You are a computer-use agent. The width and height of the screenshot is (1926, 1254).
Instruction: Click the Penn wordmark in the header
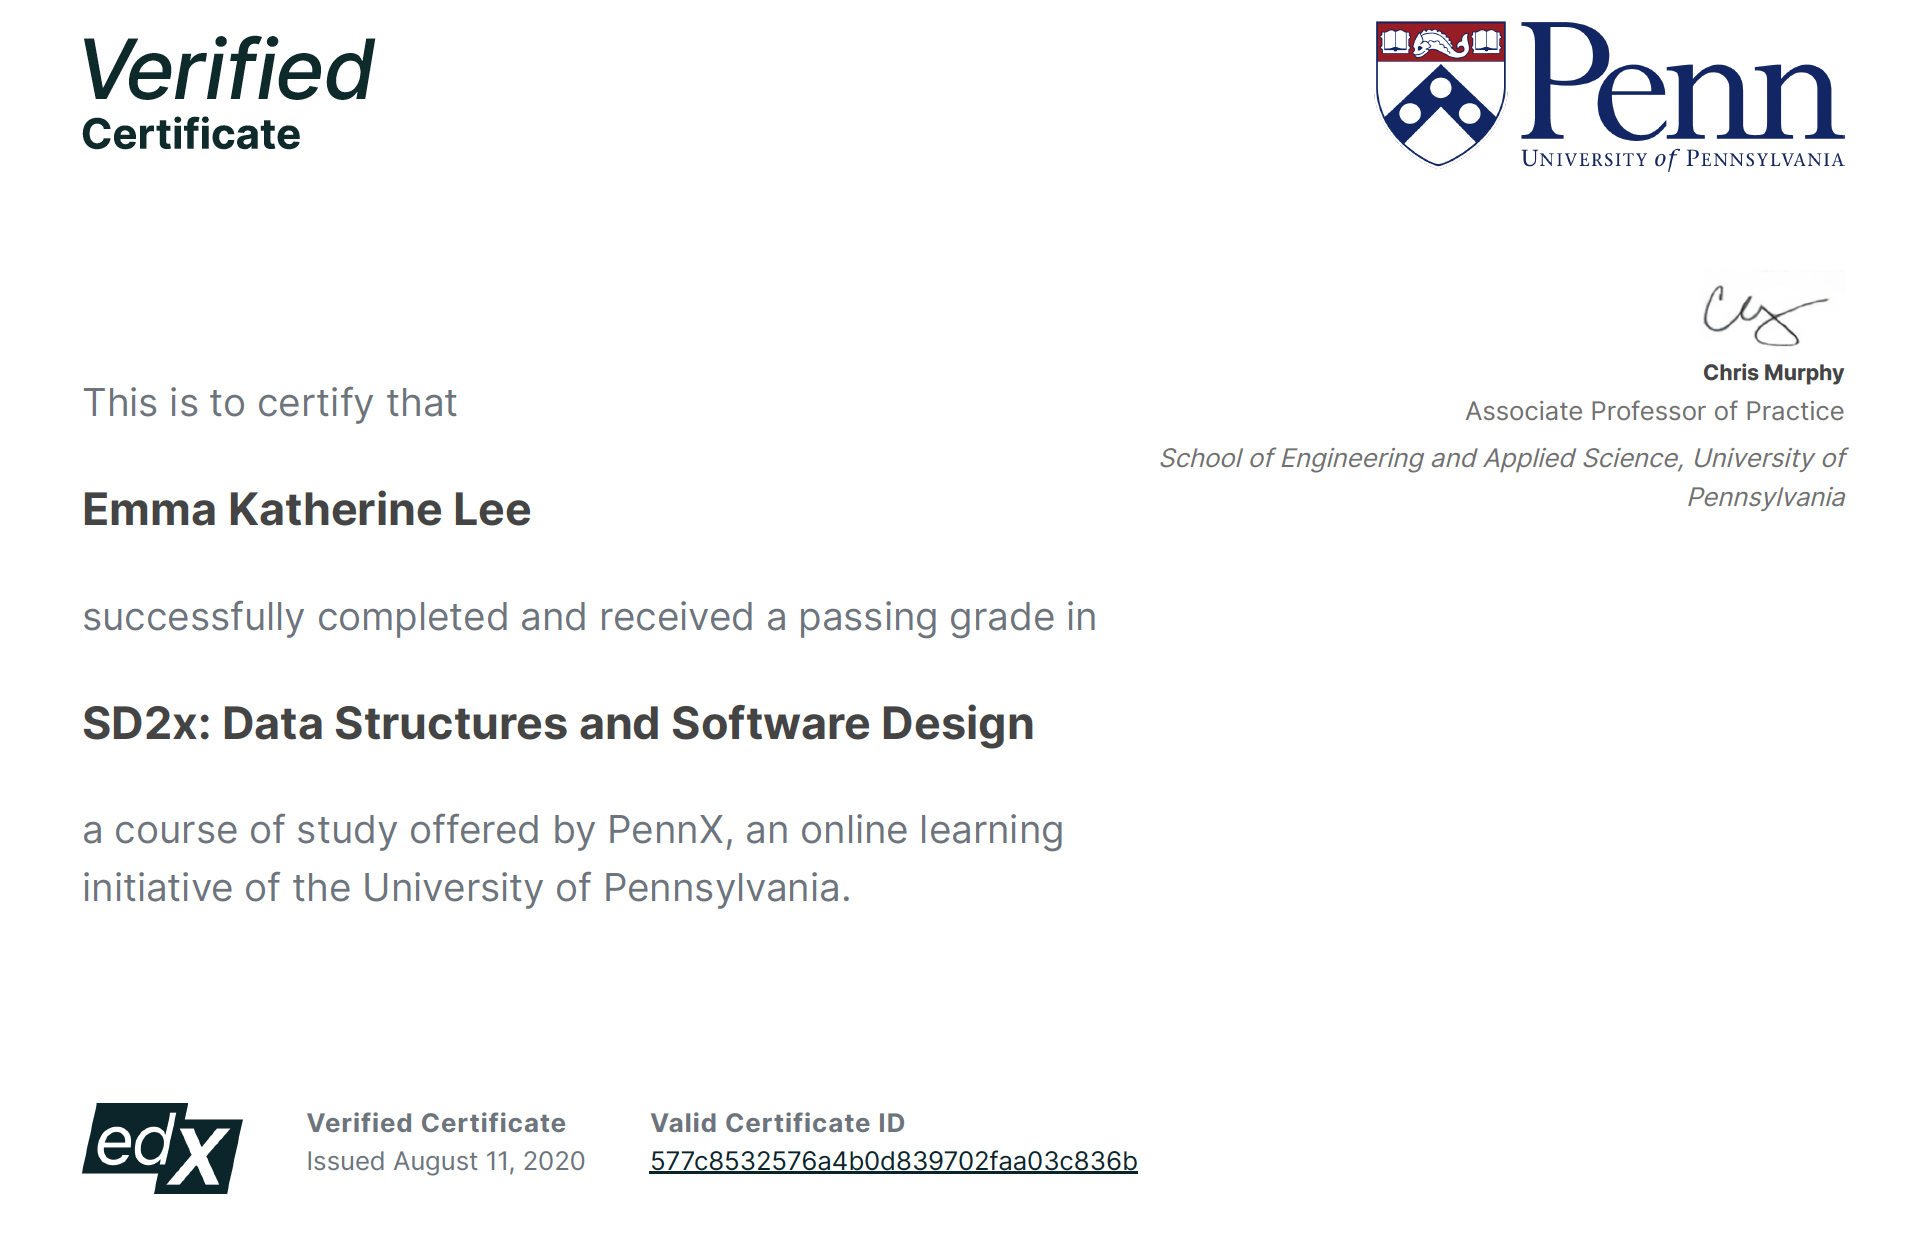tap(1682, 82)
